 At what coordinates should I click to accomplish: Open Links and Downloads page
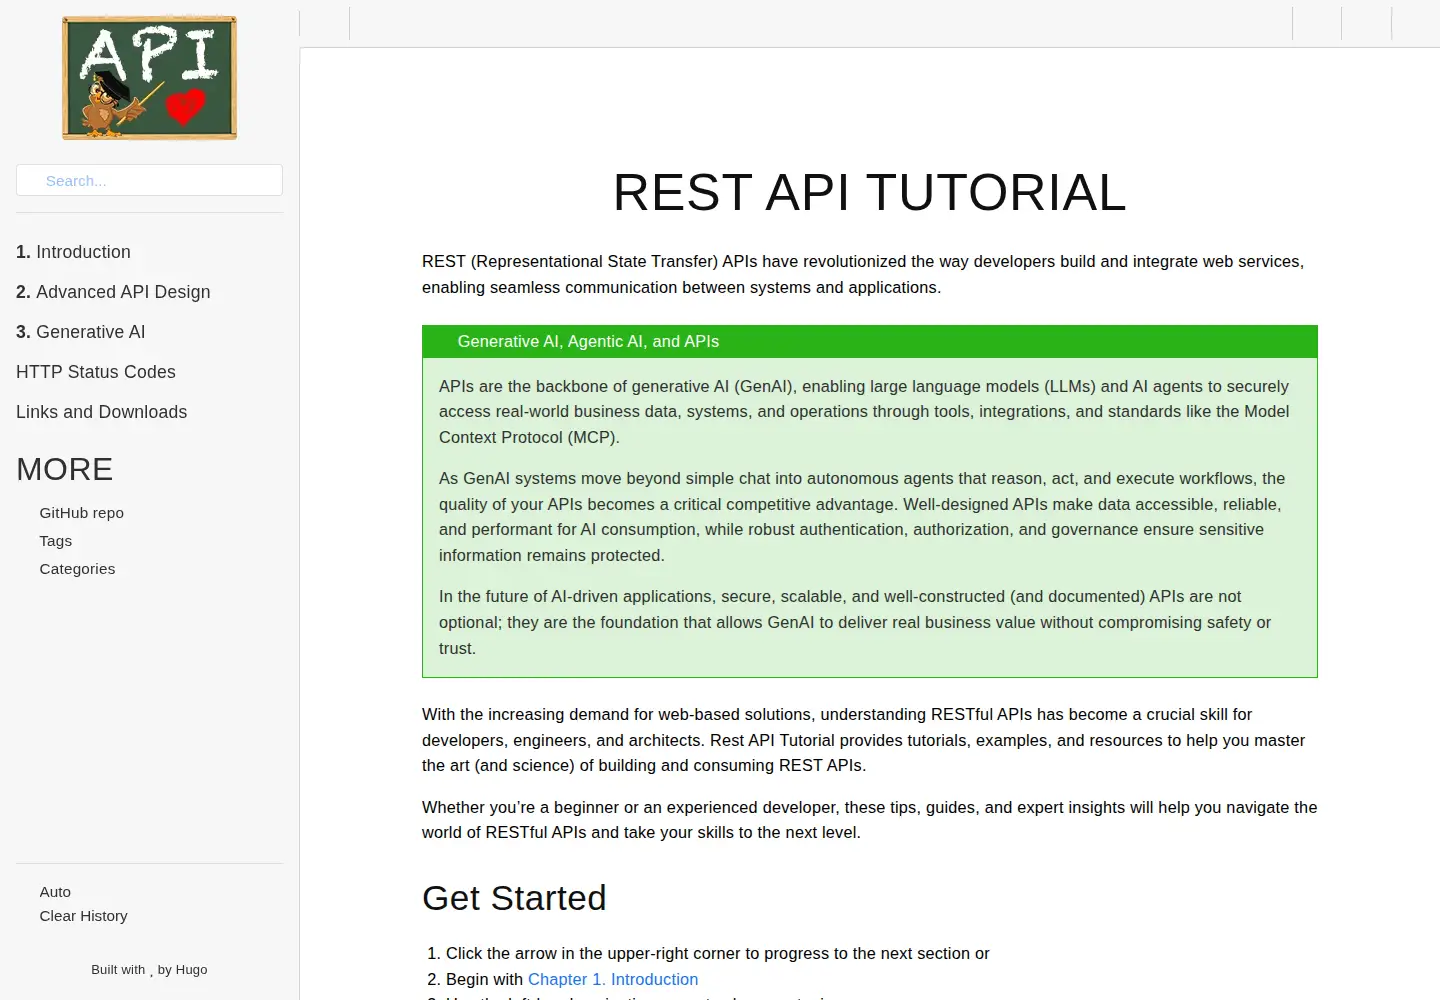(101, 412)
